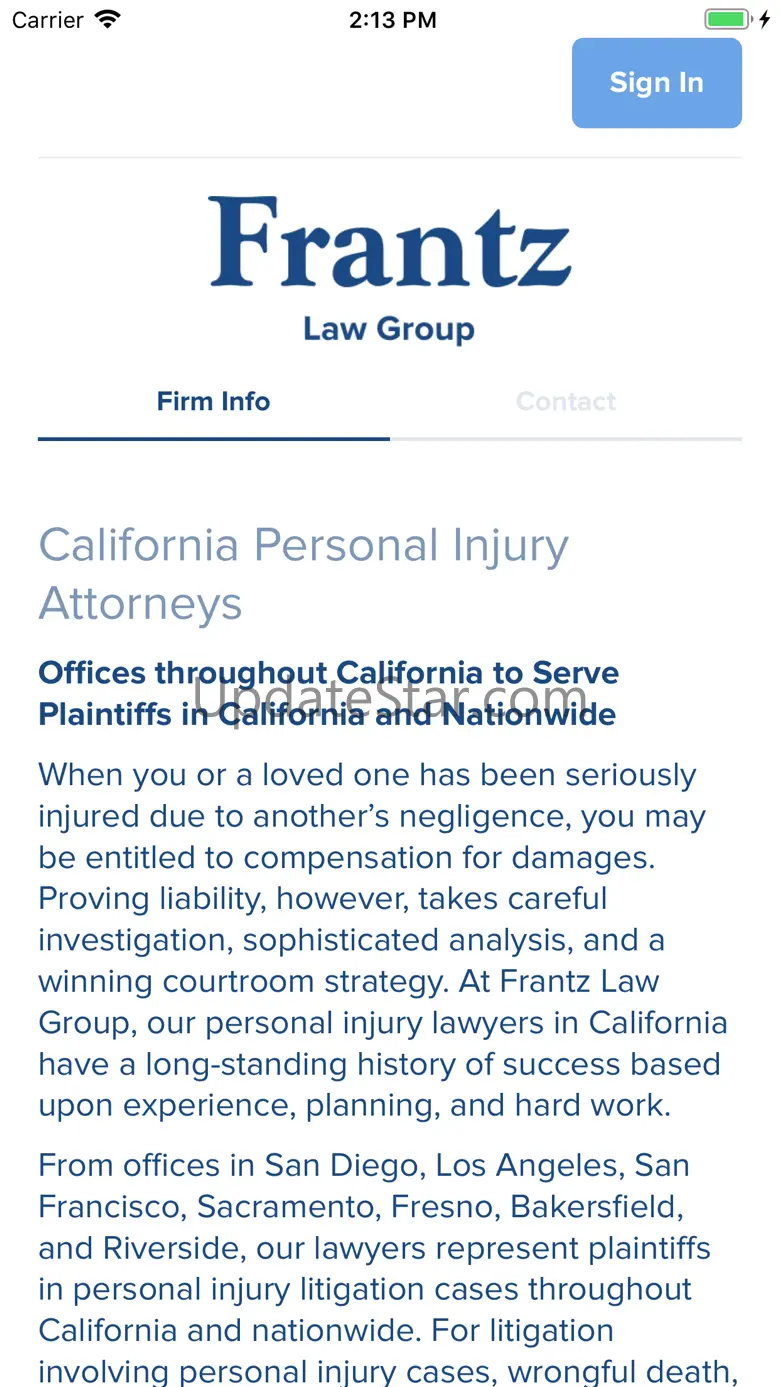Switch to the Contact tab
Screen dimensions: 780x1387
[x=565, y=402]
